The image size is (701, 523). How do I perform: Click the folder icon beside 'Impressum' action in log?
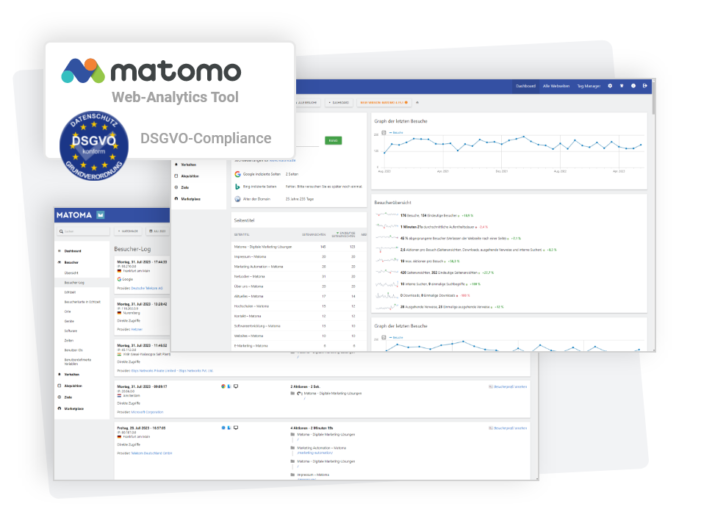pos(293,474)
